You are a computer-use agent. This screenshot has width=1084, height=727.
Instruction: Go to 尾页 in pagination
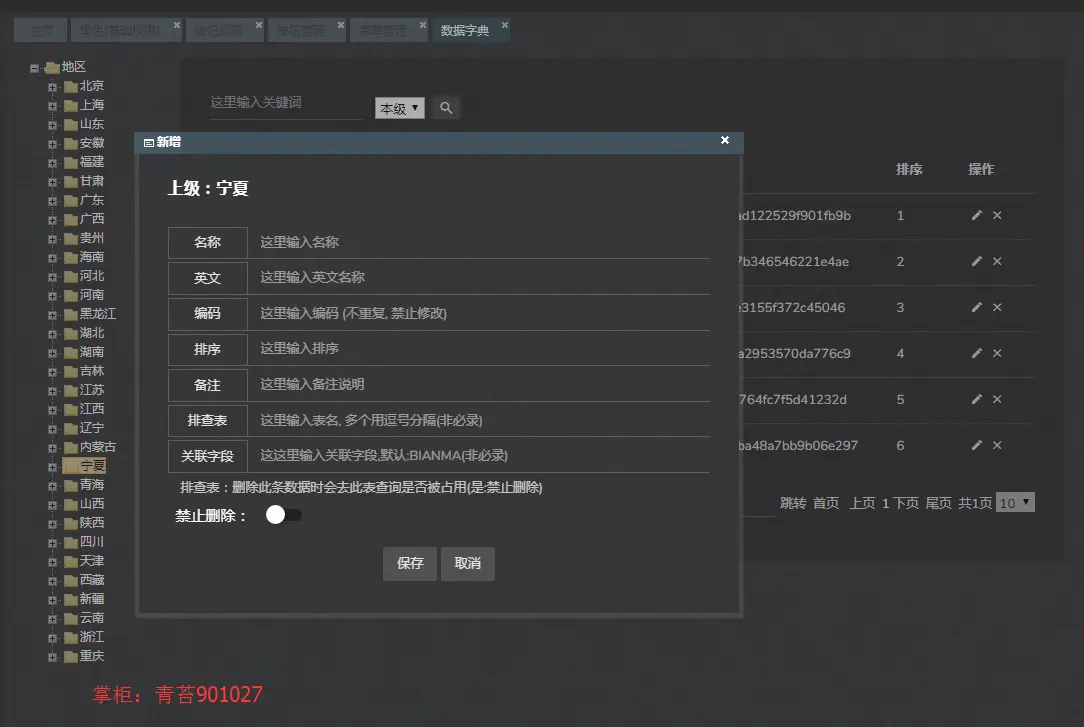[939, 503]
